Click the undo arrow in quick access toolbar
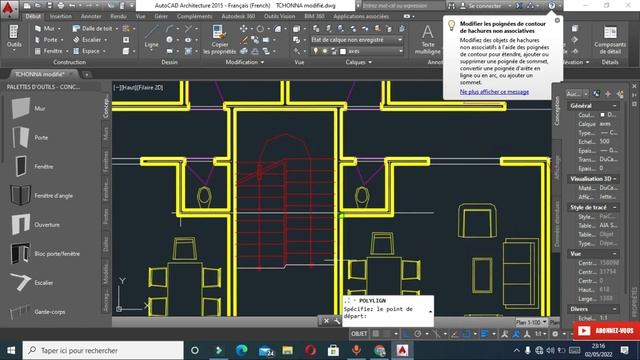 73,6
